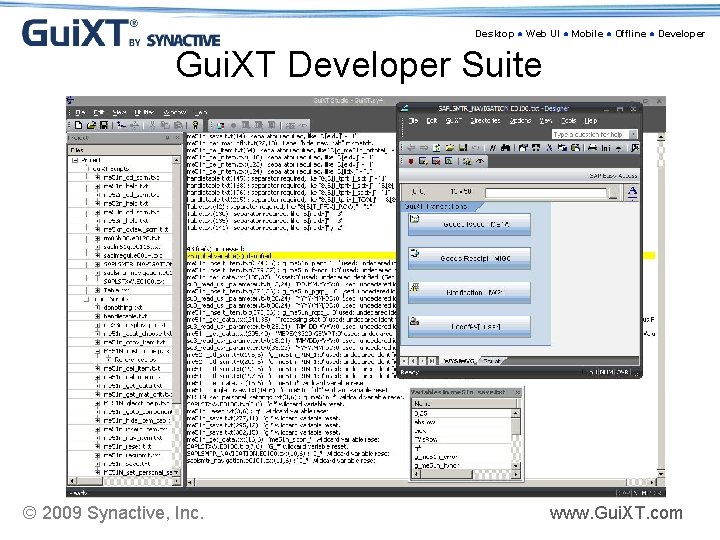Click inside the 'Type a question for help' box

(x=591, y=134)
